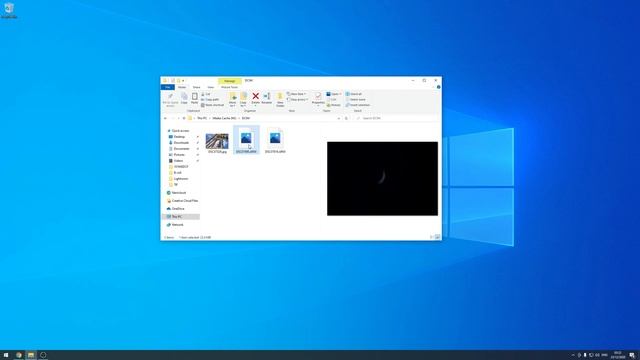Click the Copy ribbon icon
The image size is (640, 360).
(x=184, y=98)
